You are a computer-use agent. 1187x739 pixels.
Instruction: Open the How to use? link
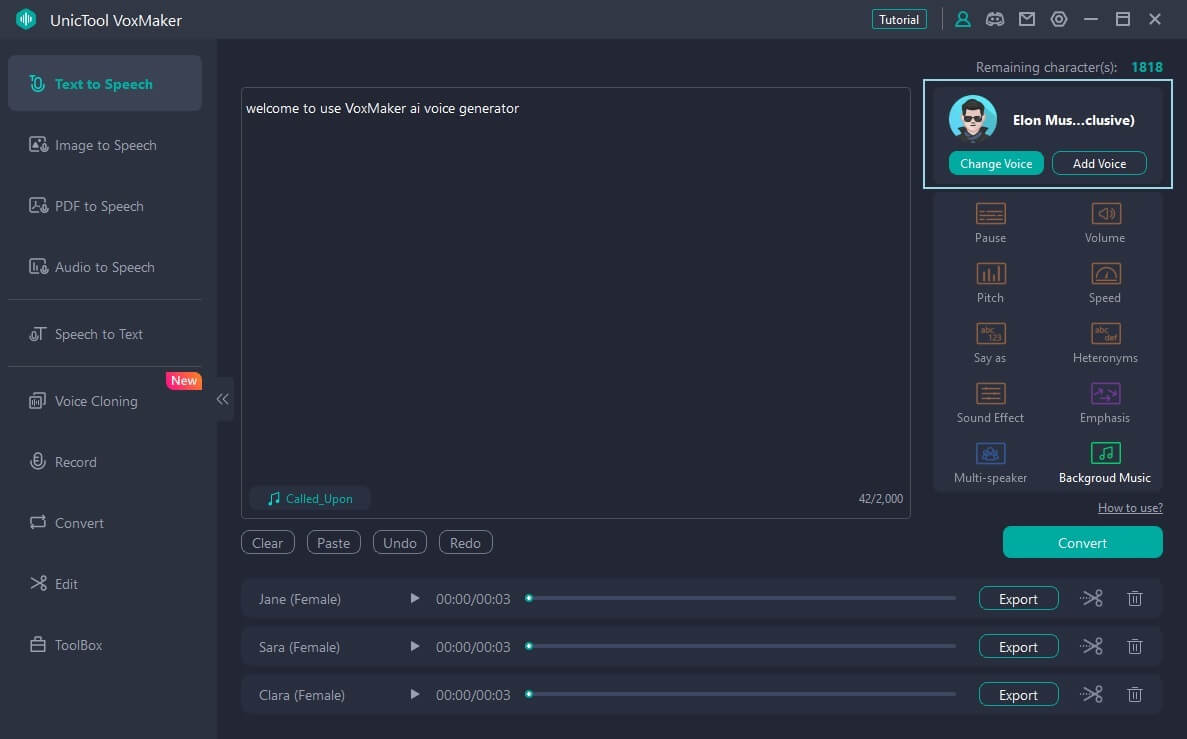pos(1130,508)
